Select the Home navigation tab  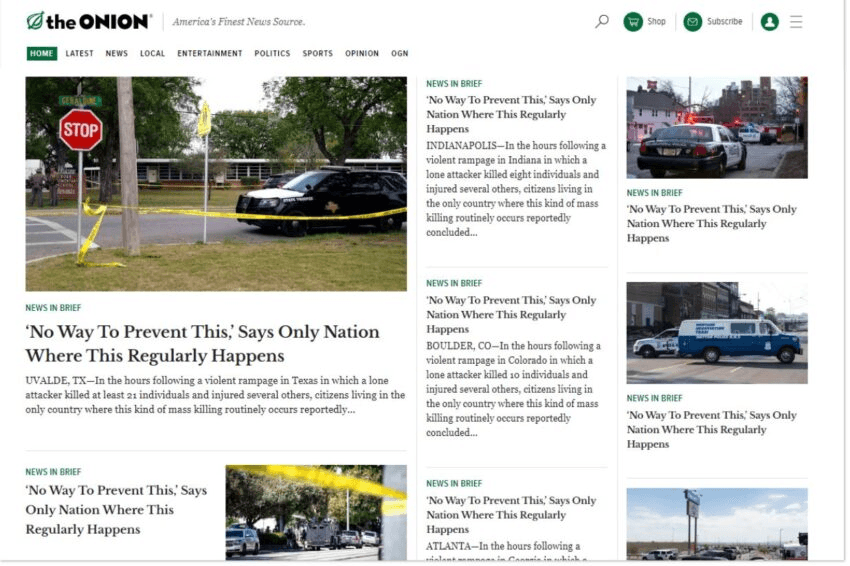42,54
